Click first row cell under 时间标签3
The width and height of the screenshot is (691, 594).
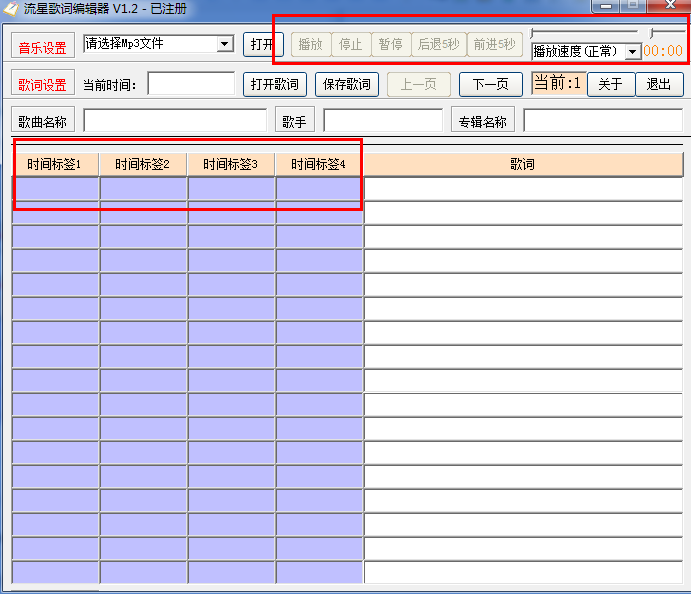pos(231,189)
